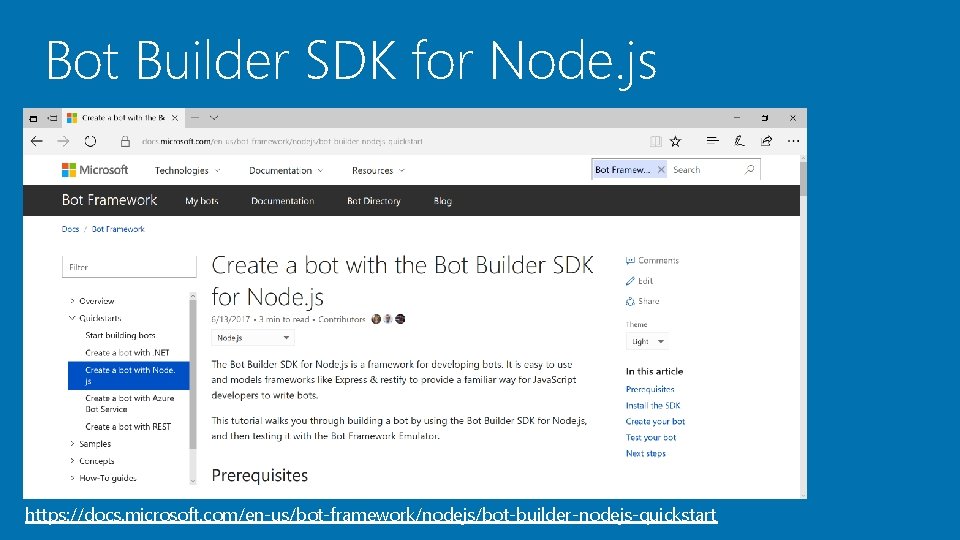Open the Theme Light dropdown
The height and width of the screenshot is (540, 960).
tap(647, 341)
